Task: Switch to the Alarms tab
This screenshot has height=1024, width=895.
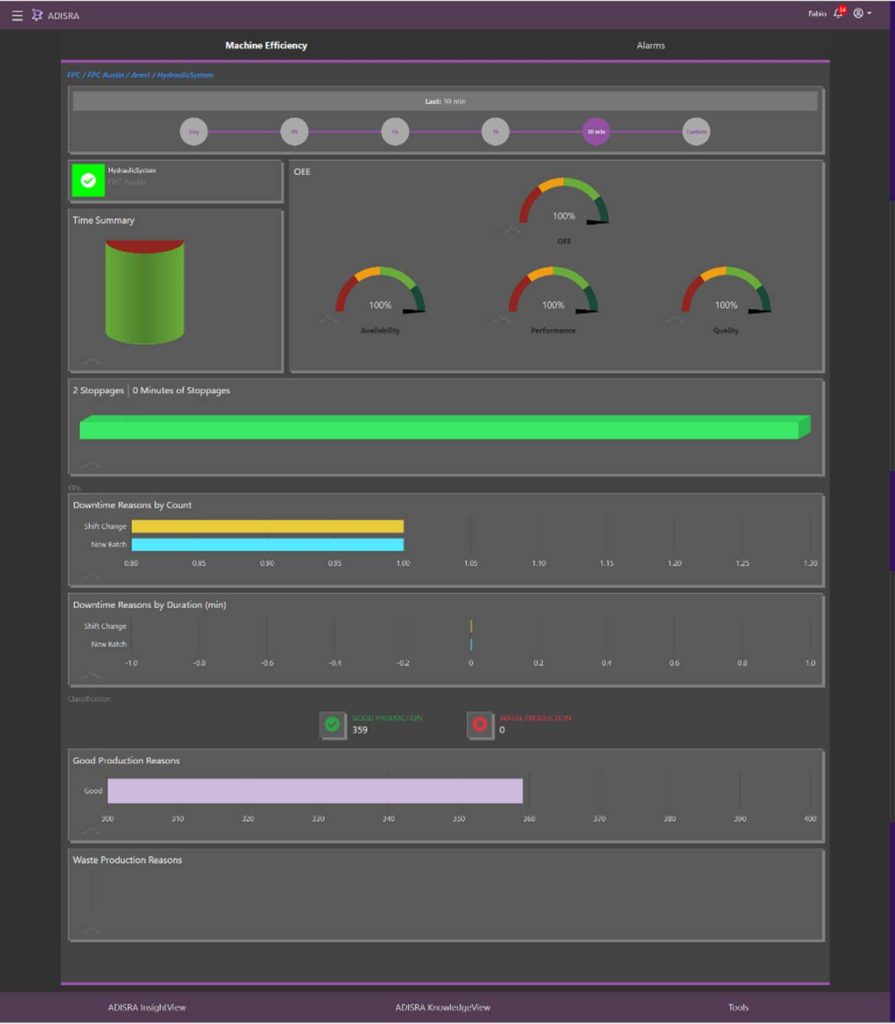Action: click(x=650, y=46)
